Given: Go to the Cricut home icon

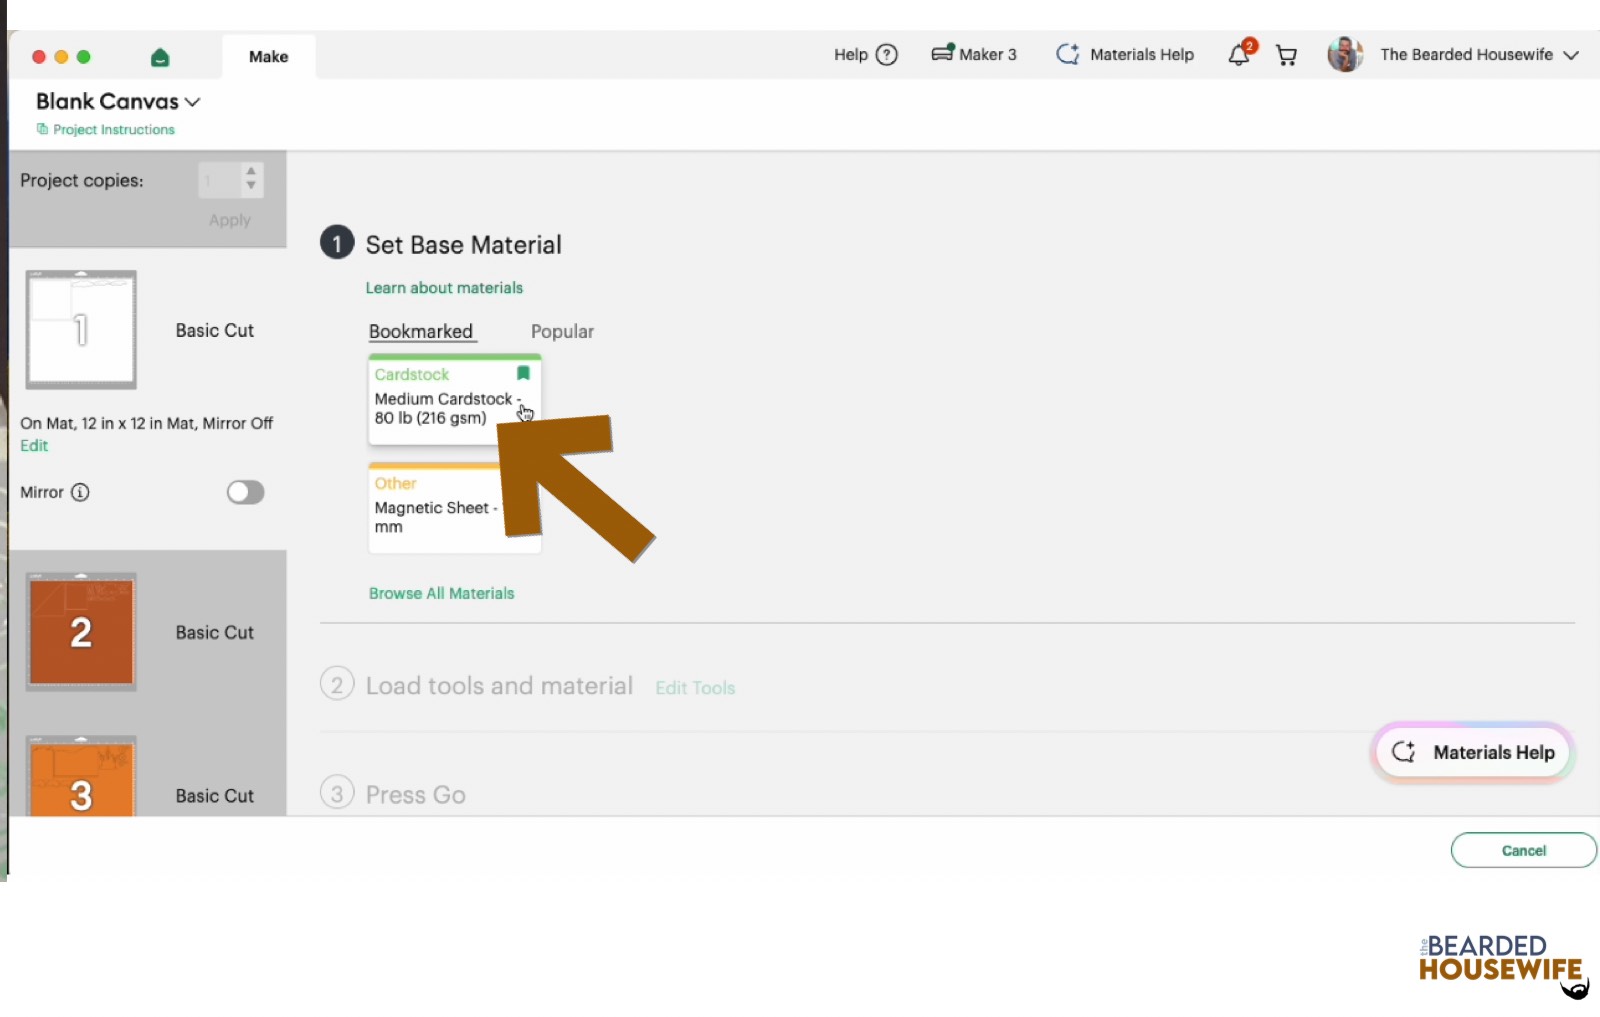Looking at the screenshot, I should [x=160, y=57].
